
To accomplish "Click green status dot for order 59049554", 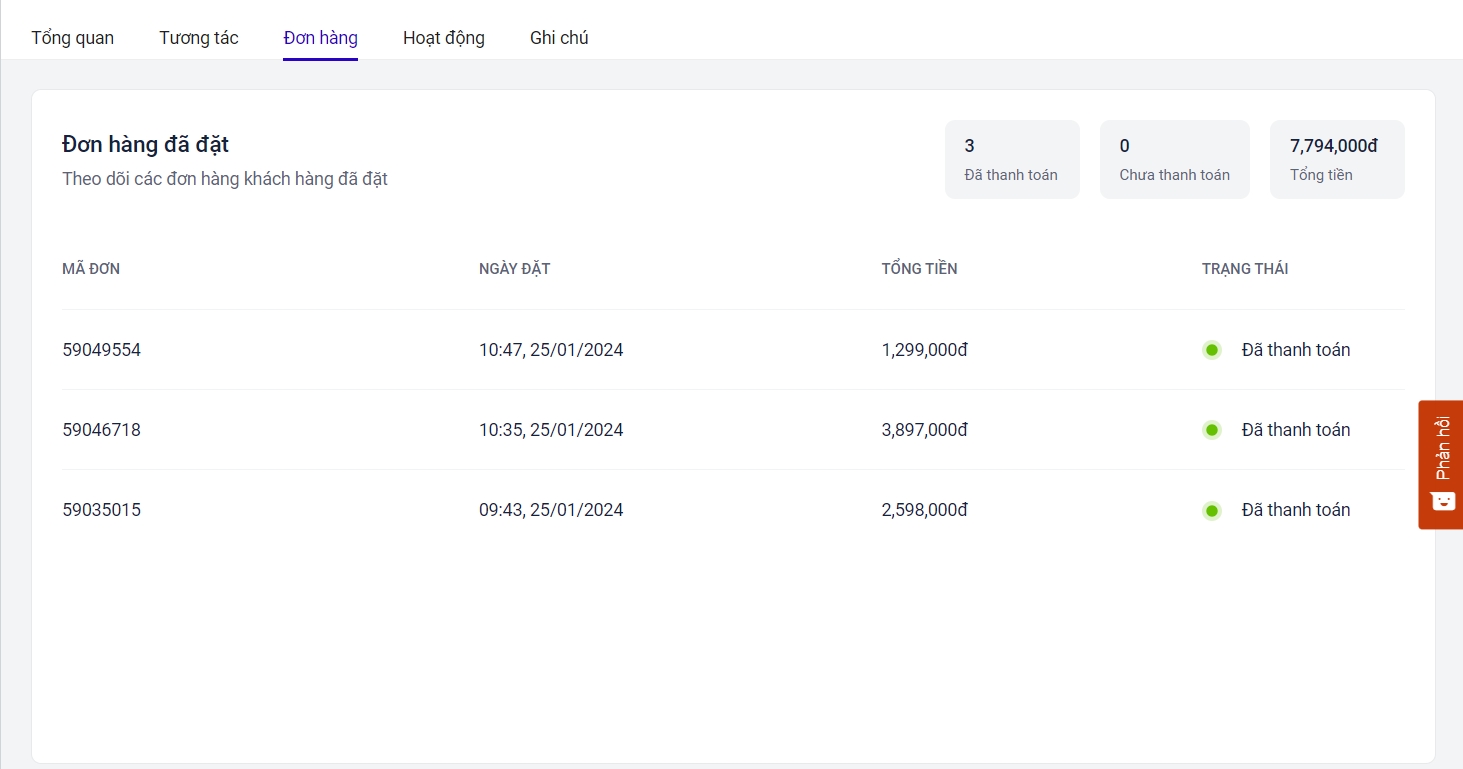I will [1212, 350].
